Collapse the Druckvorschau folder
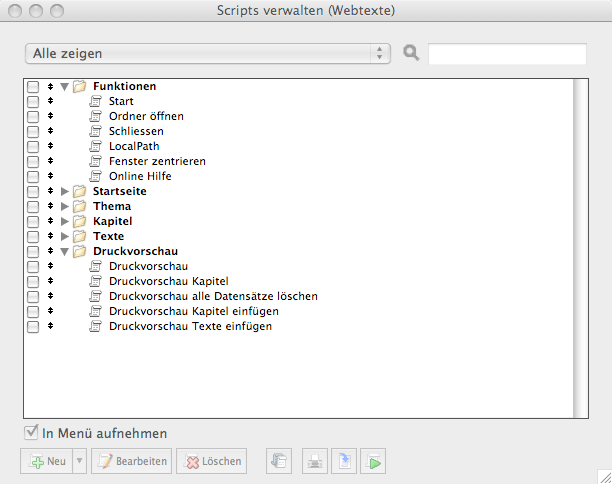Screen dimensions: 612x484 (x=65, y=252)
